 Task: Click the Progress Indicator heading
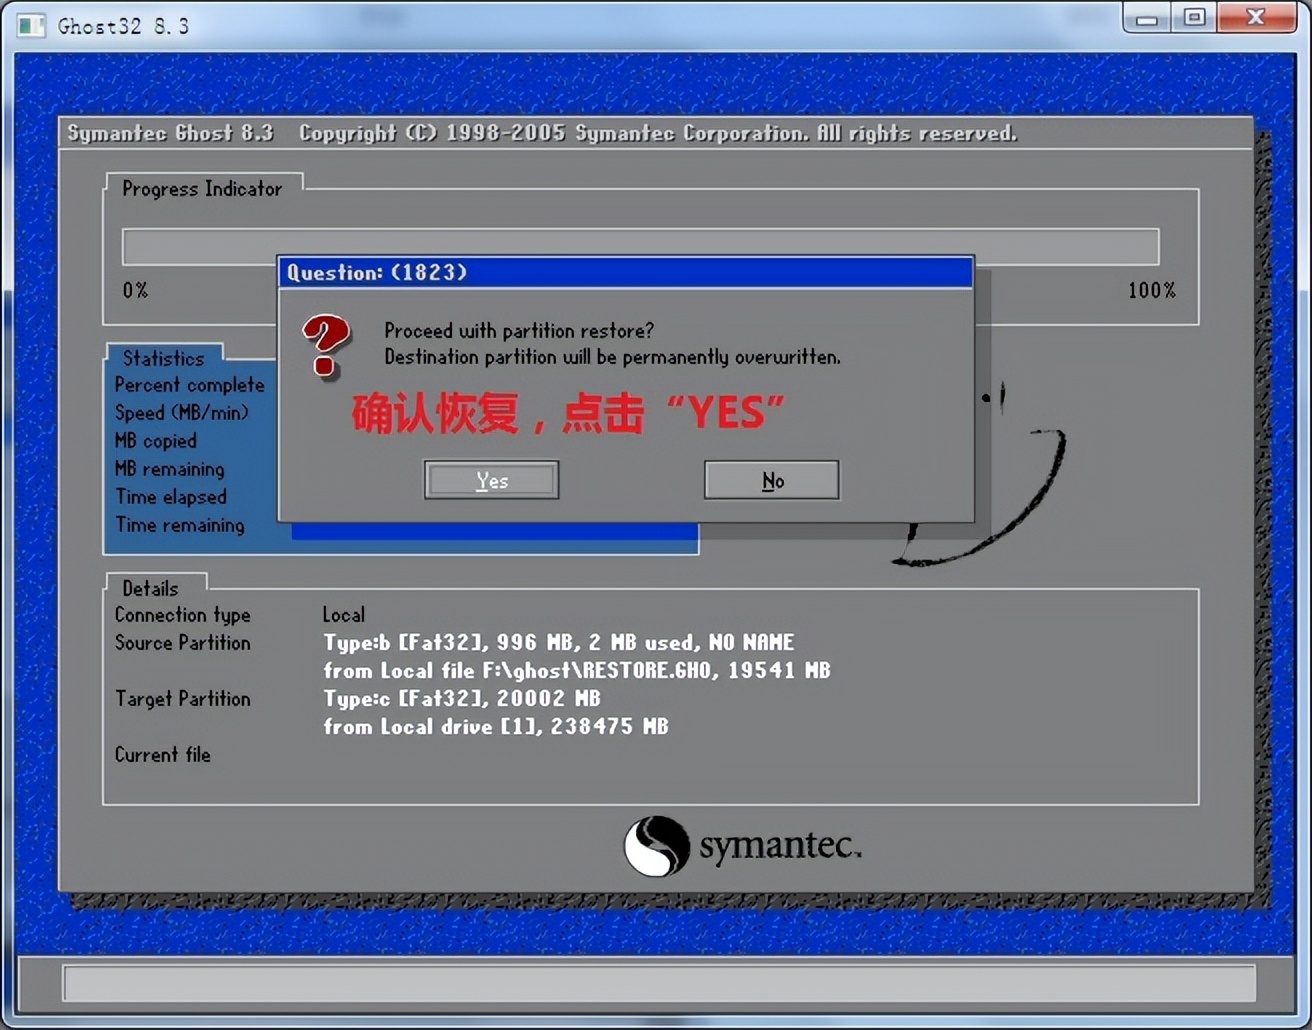(202, 189)
